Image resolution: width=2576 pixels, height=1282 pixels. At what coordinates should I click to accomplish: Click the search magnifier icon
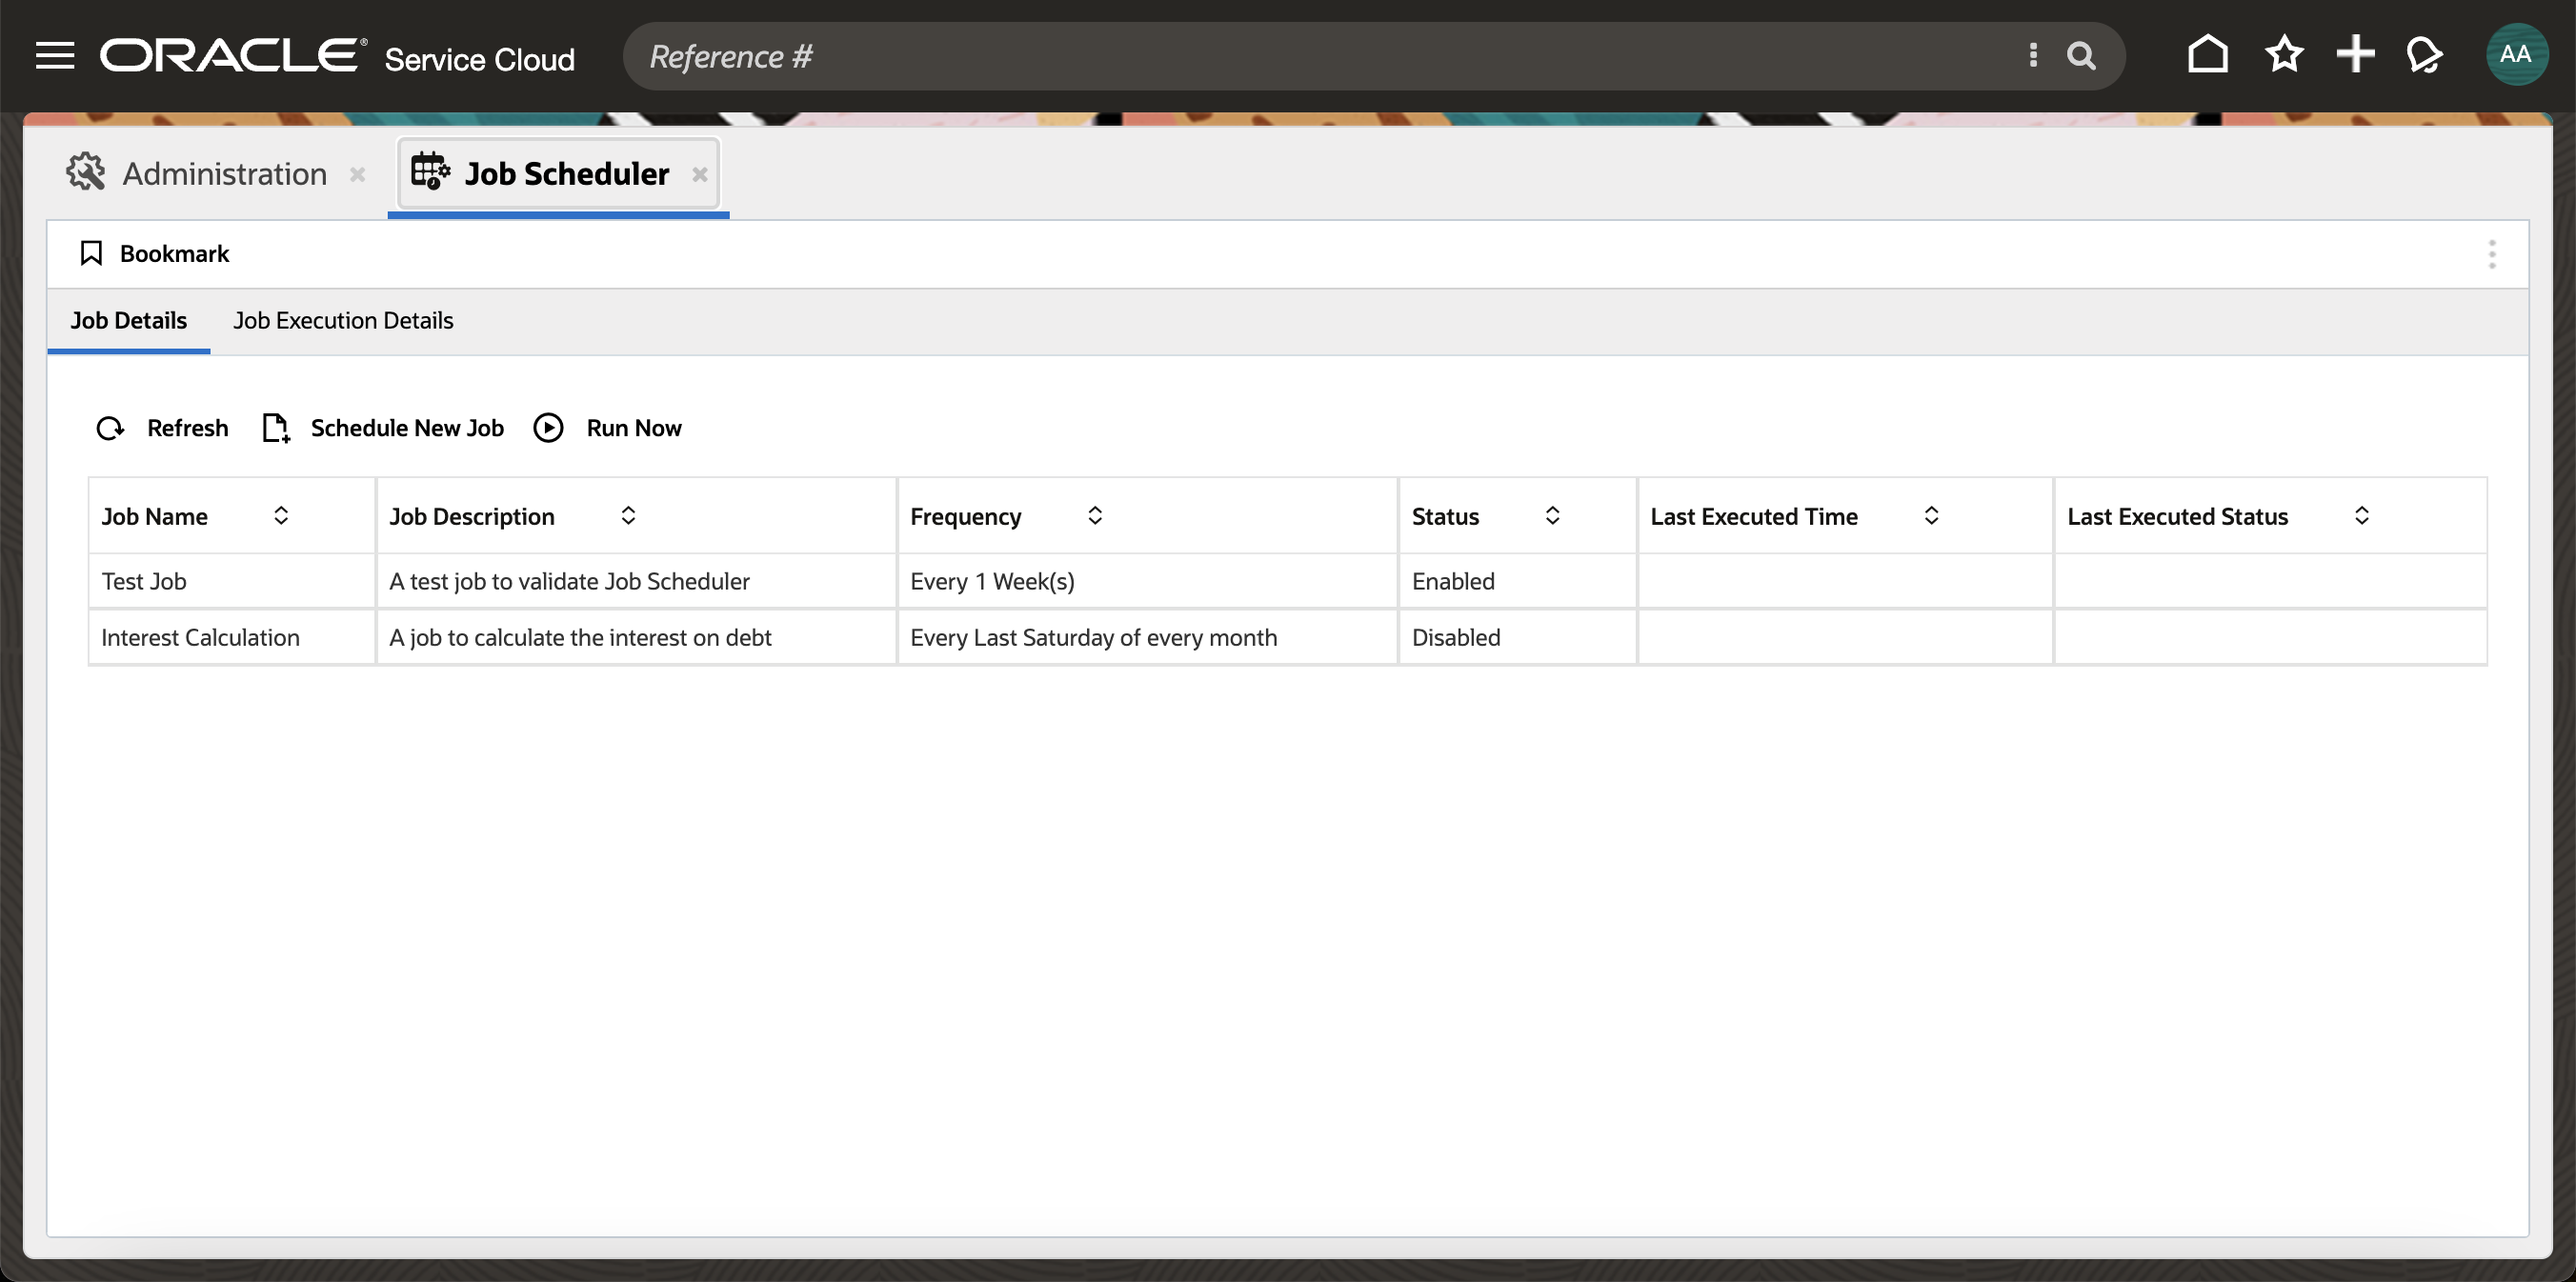[x=2081, y=56]
